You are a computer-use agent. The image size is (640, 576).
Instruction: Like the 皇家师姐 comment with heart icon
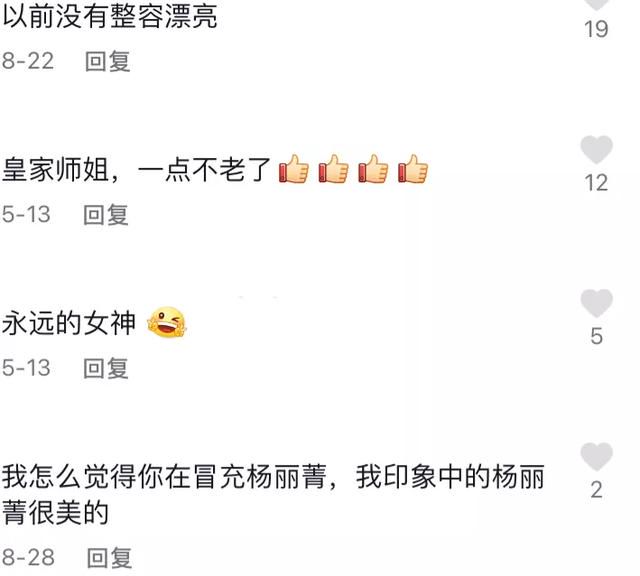[596, 150]
